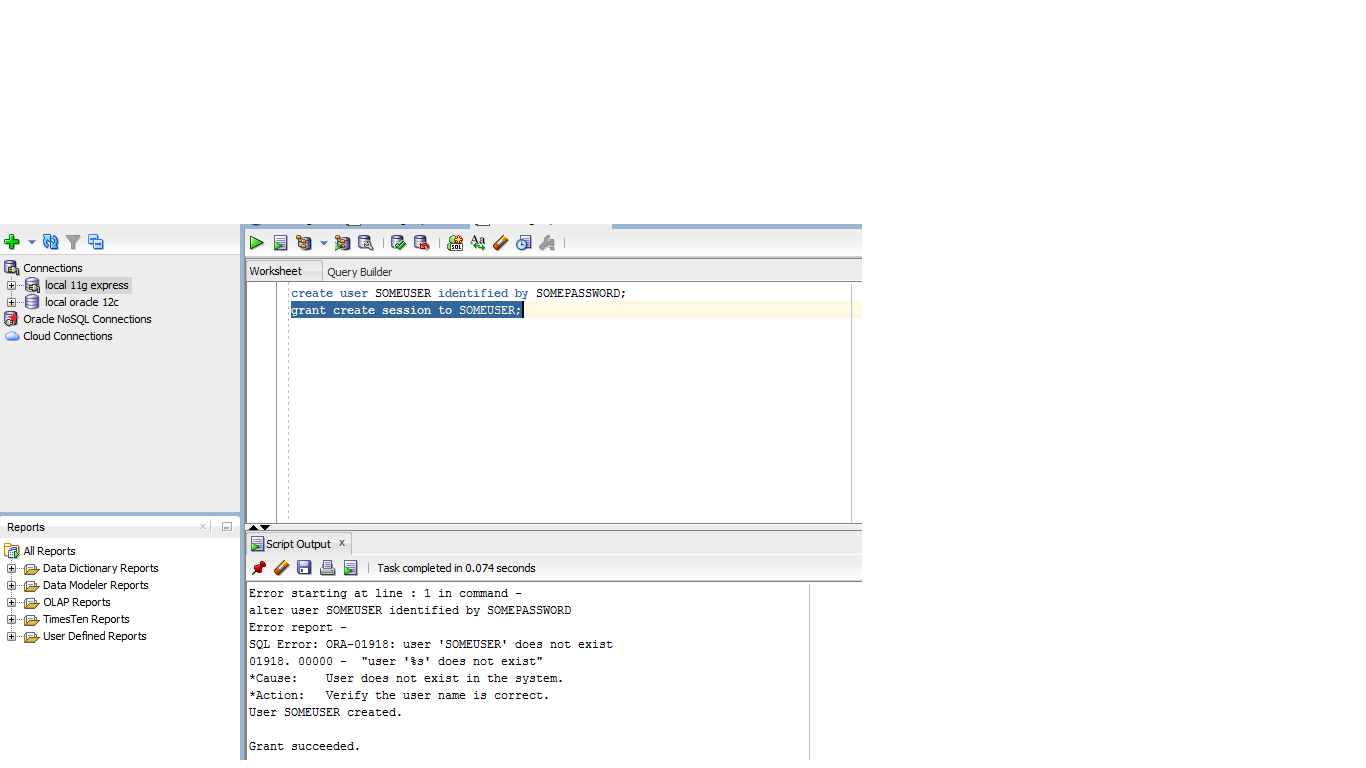This screenshot has width=1366, height=768.
Task: Click the Clear eraser icon in worksheet toolbar
Action: pyautogui.click(x=501, y=242)
